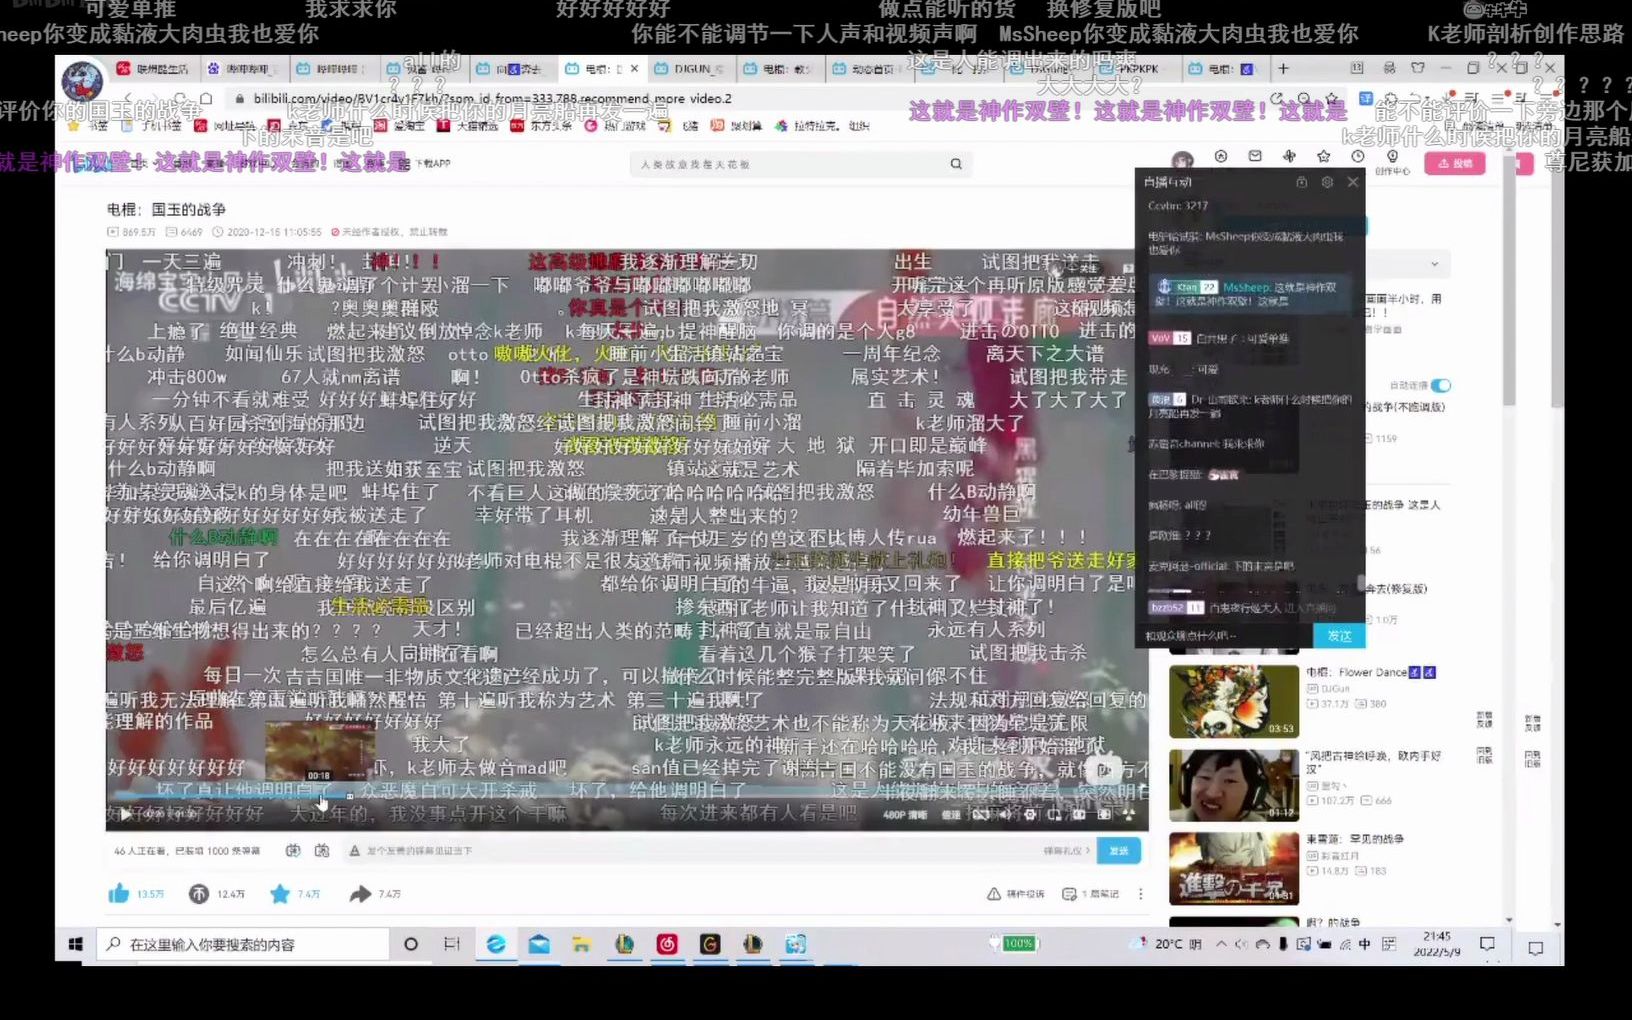The image size is (1632, 1020).
Task: Share the video using the arrow icon
Action: pyautogui.click(x=360, y=893)
